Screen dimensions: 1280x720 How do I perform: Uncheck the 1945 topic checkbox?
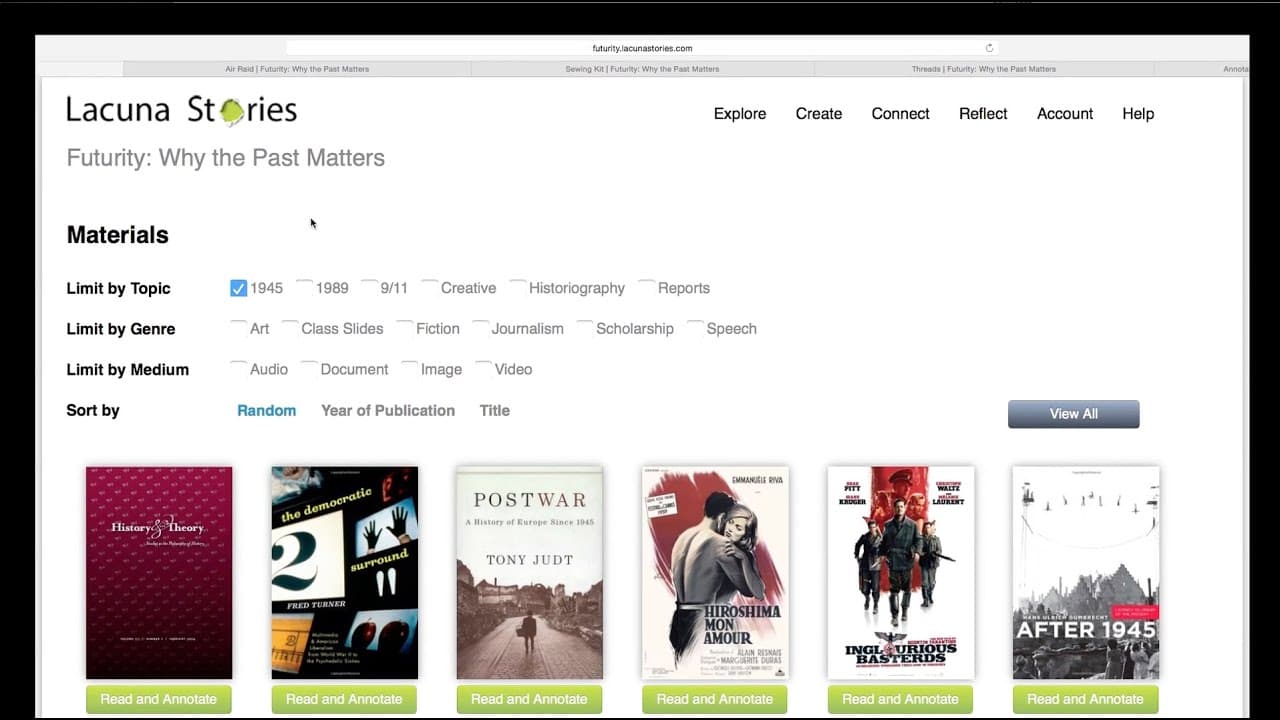click(238, 288)
